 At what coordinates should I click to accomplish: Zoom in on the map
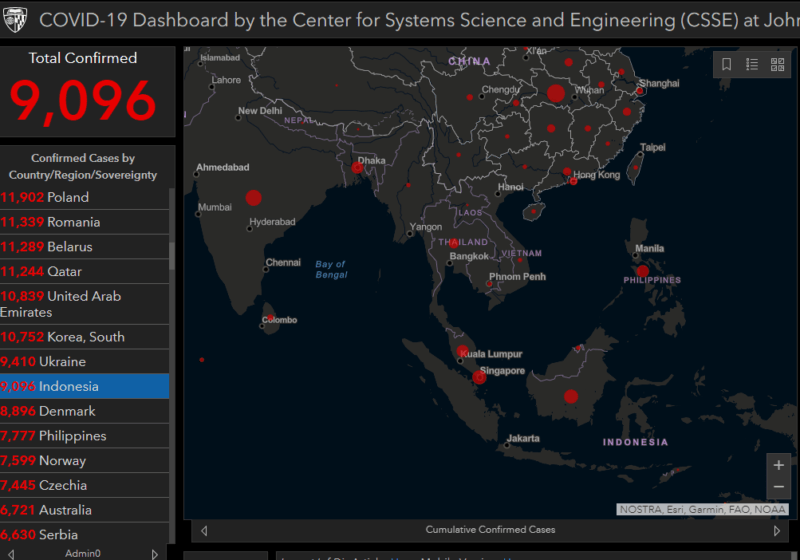click(778, 465)
